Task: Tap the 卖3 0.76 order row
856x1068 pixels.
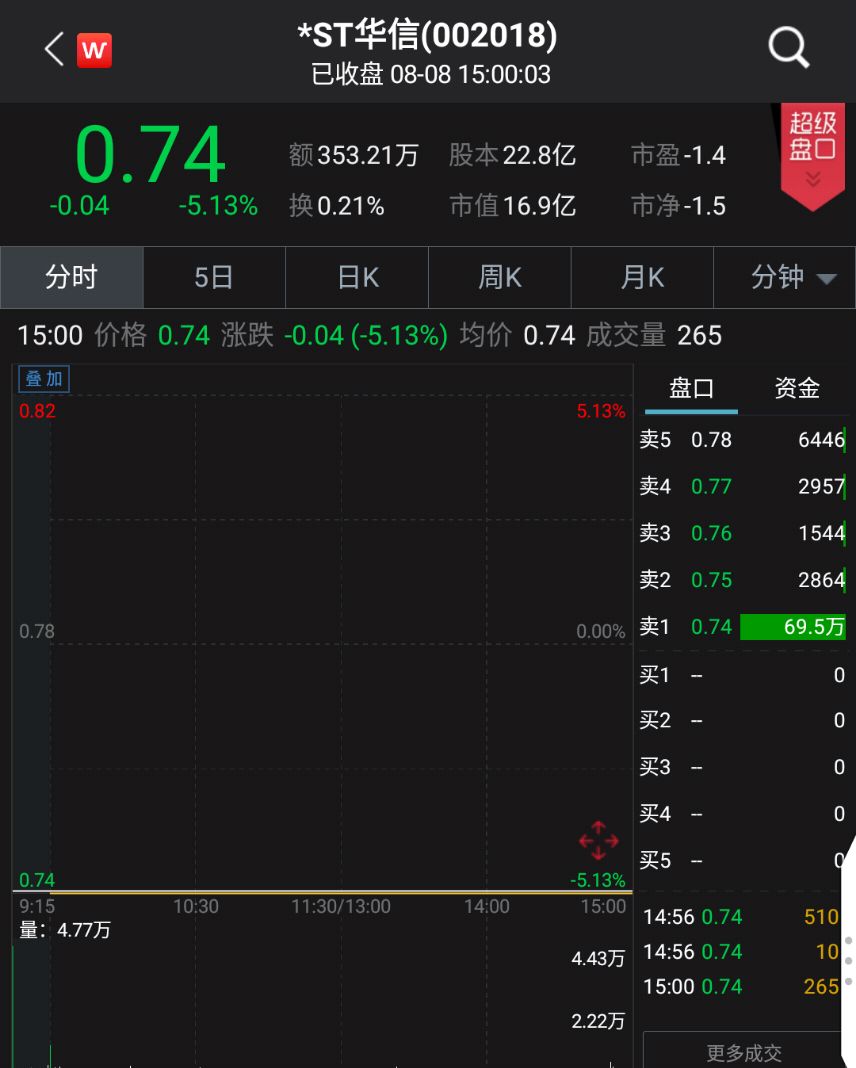Action: tap(742, 533)
